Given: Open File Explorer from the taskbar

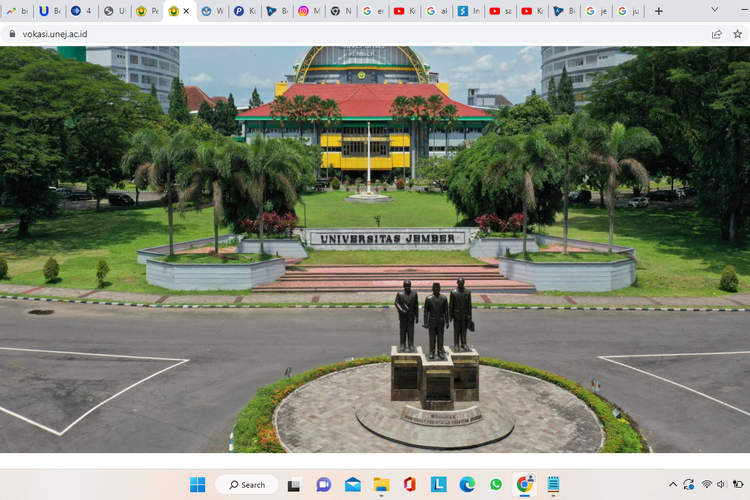Looking at the screenshot, I should point(381,485).
